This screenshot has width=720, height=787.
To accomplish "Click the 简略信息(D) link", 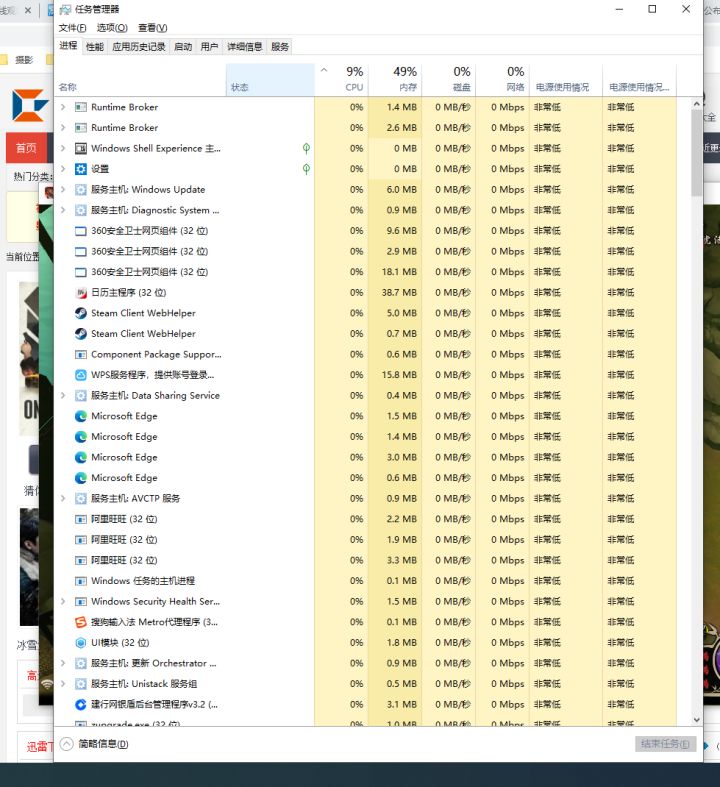I will [103, 744].
